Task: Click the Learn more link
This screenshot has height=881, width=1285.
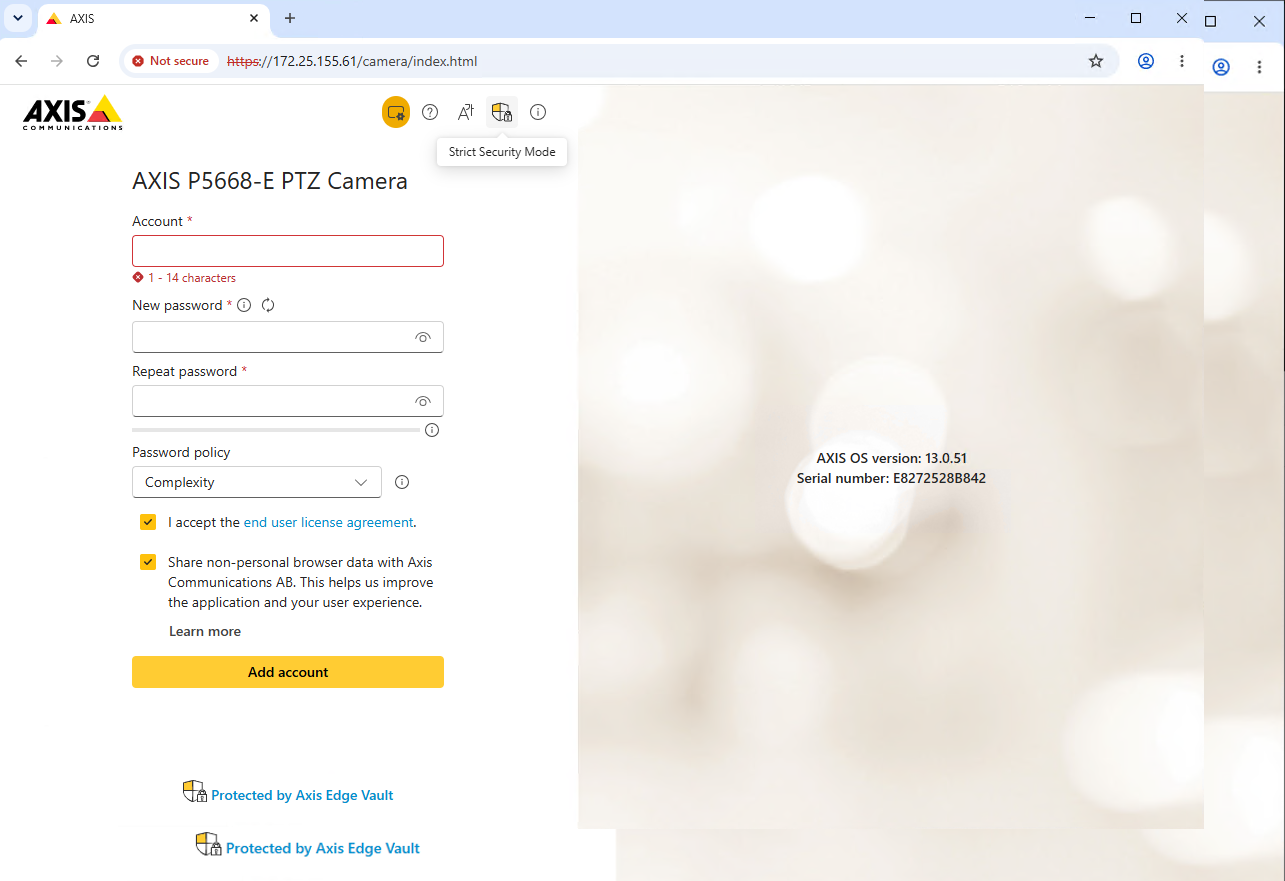Action: tap(205, 631)
